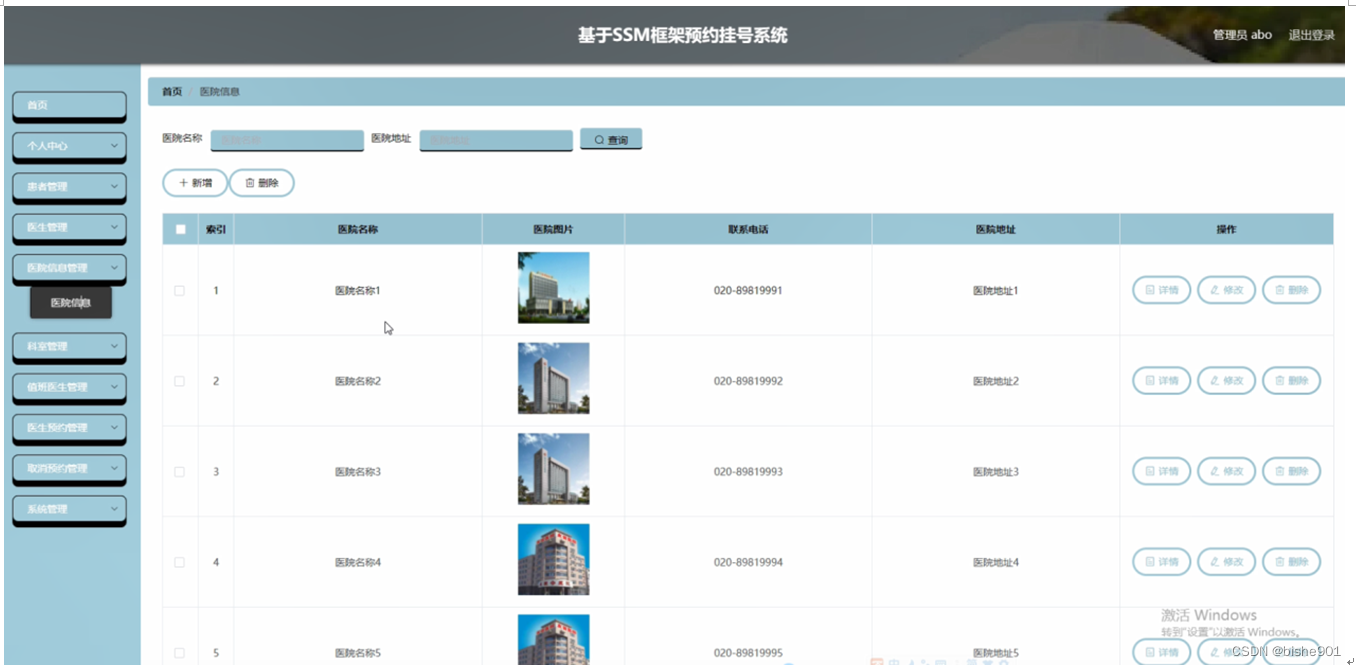1356x666 pixels.
Task: Go to 首页 in the sidebar
Action: (69, 105)
